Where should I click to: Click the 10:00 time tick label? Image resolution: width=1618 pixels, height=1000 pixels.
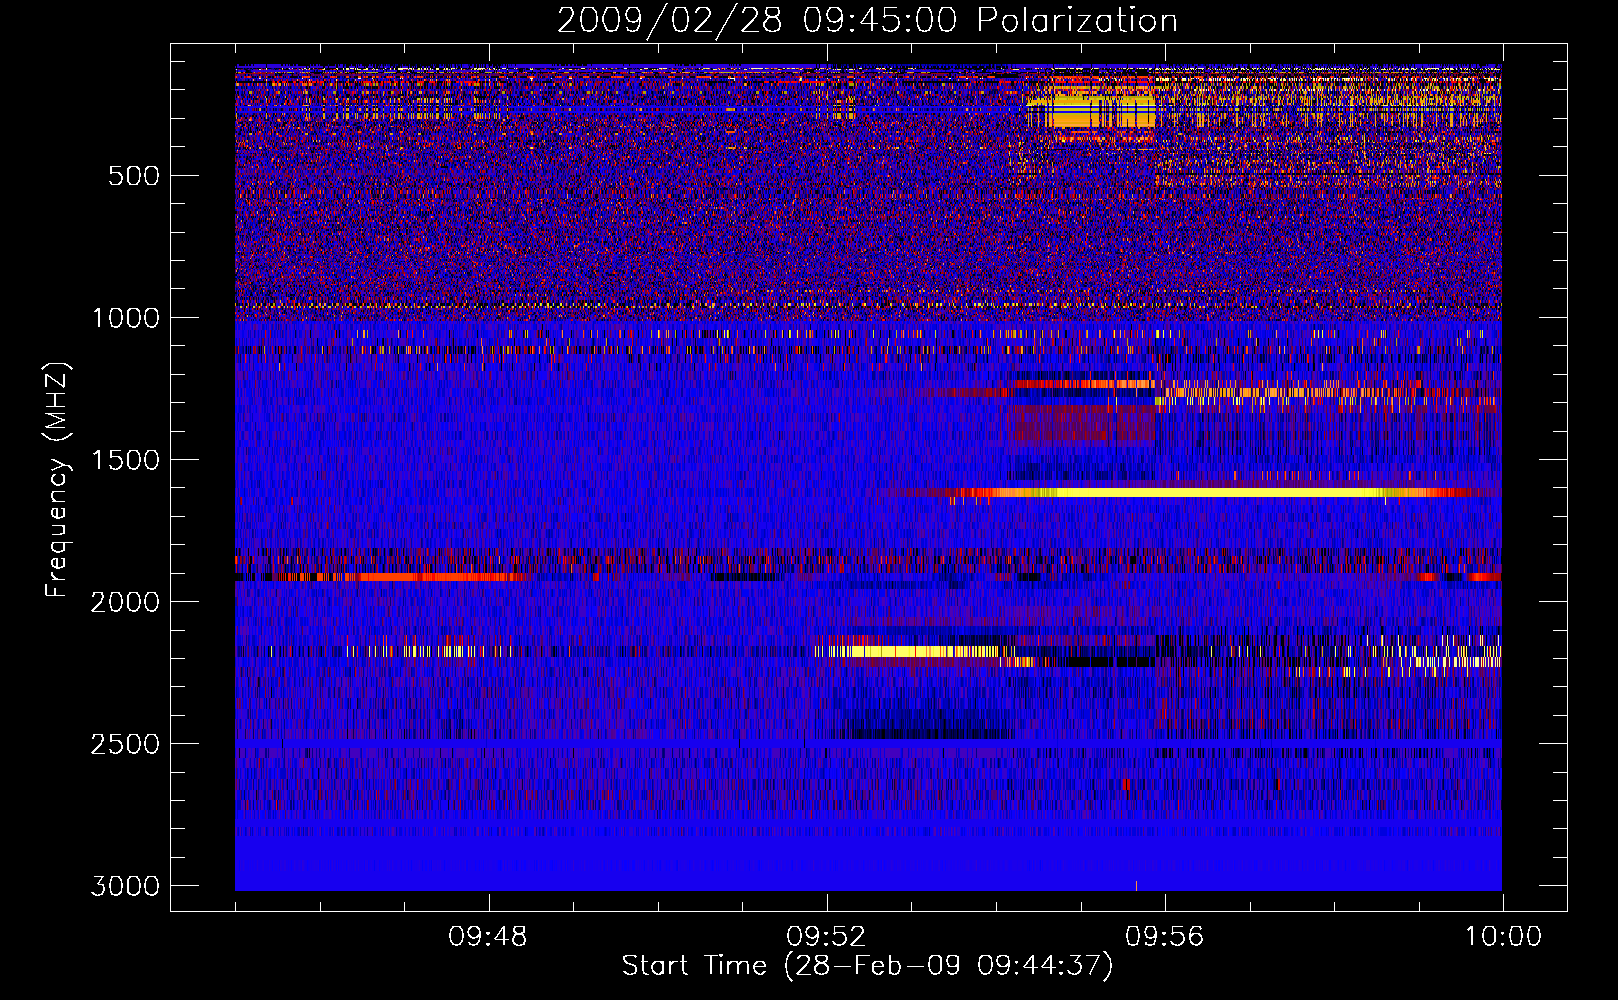pos(1503,937)
